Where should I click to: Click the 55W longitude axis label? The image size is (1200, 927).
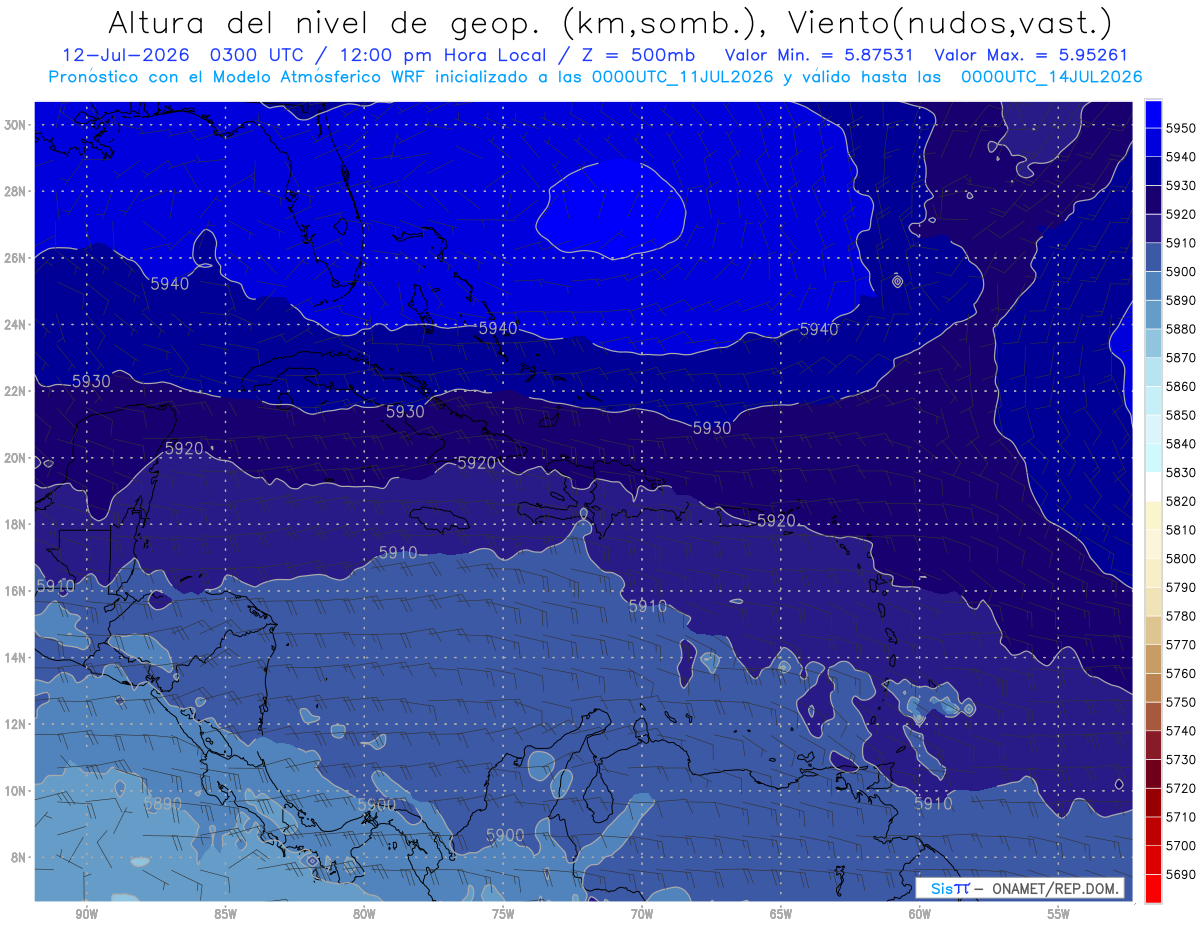1060,913
